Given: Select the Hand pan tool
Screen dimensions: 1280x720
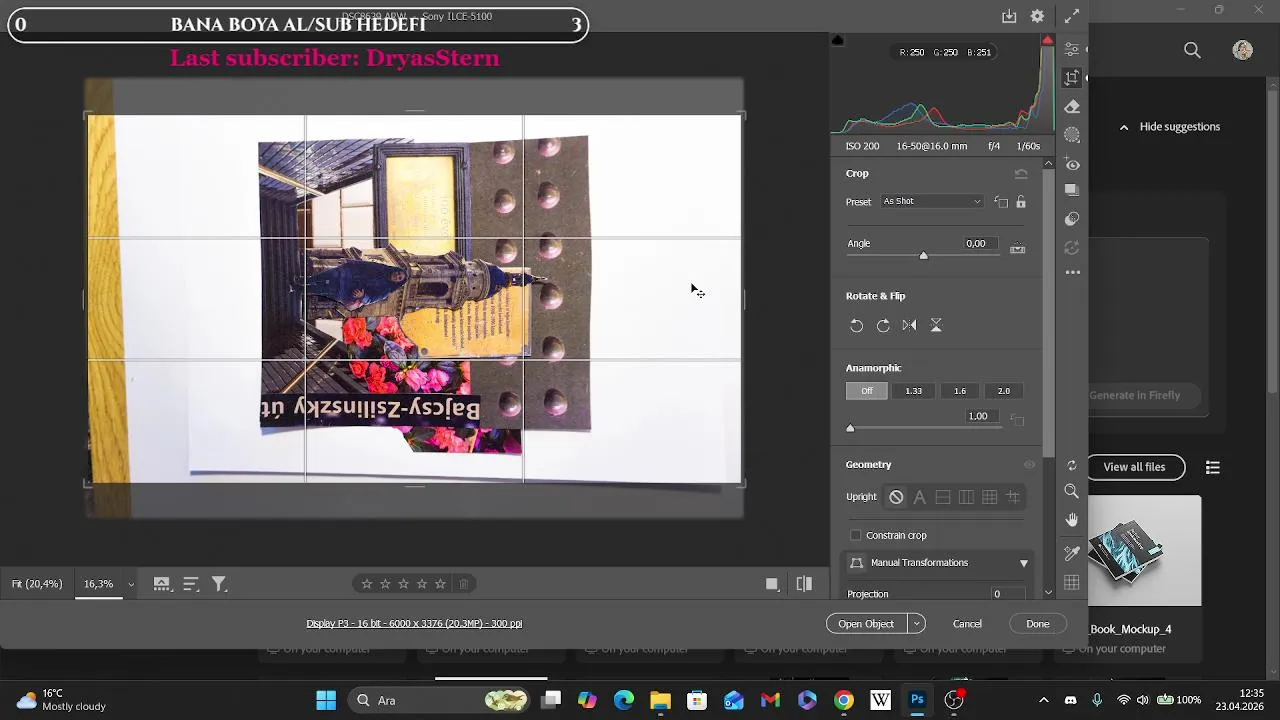Looking at the screenshot, I should (1072, 520).
